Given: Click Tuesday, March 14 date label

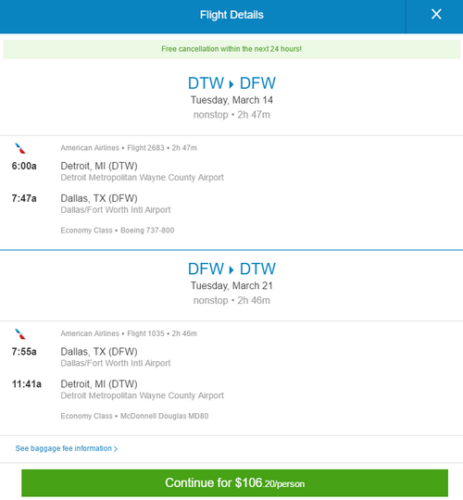Looking at the screenshot, I should click(232, 100).
